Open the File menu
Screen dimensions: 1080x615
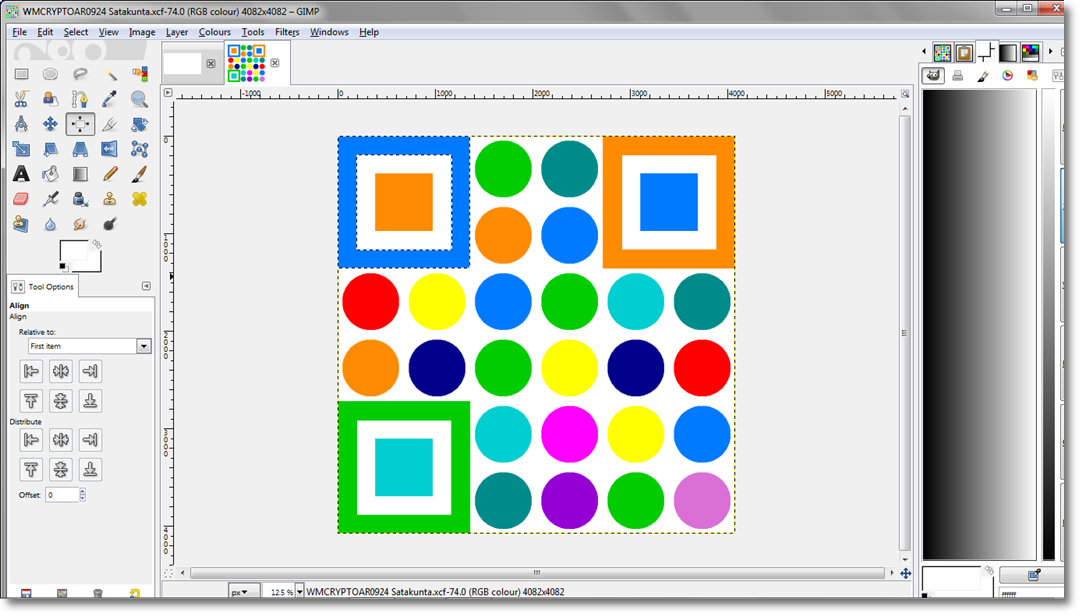tap(19, 32)
